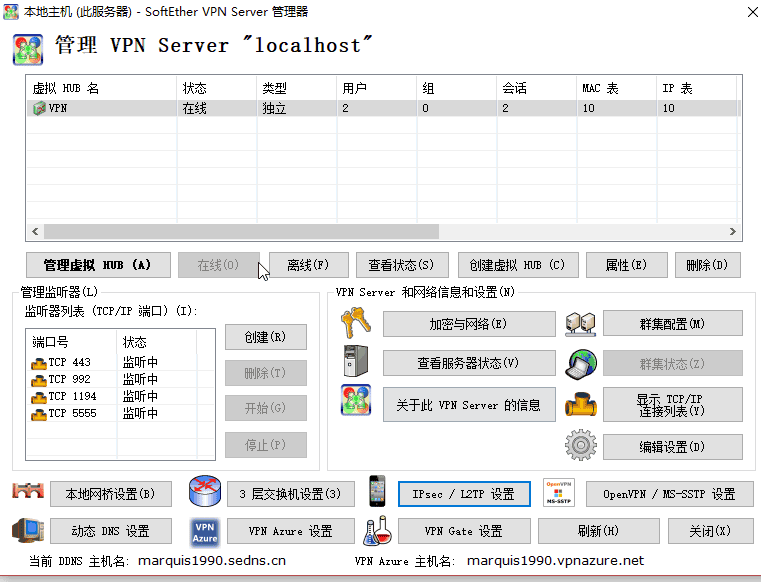This screenshot has height=582, width=761.
Task: Click the 端口号 column header
Action: click(x=72, y=342)
